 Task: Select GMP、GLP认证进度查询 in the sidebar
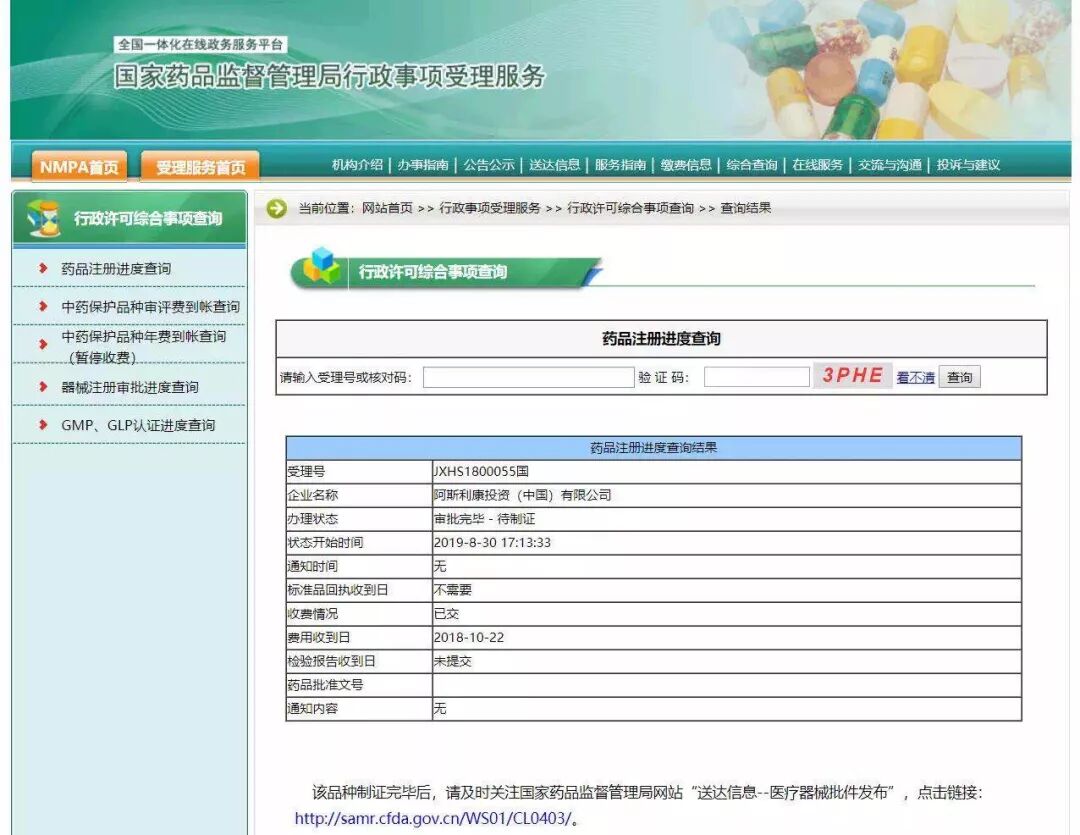click(138, 425)
